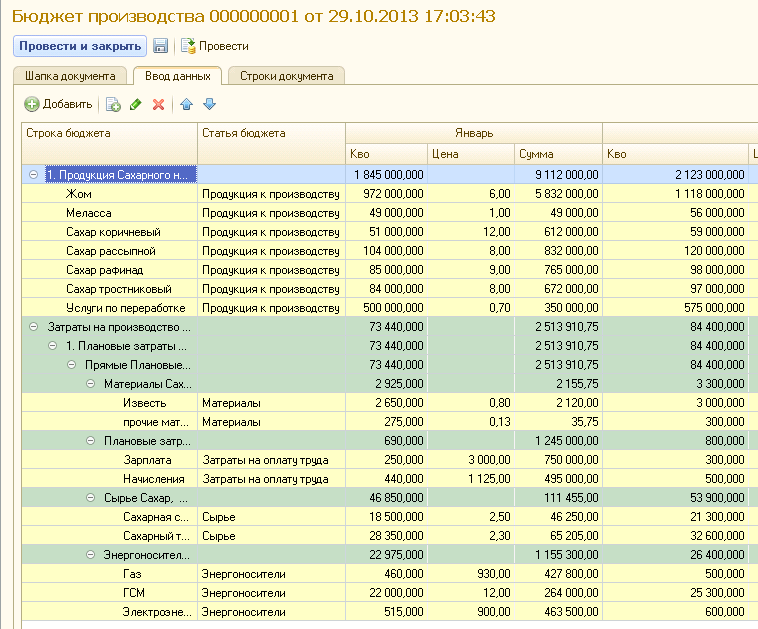Collapse the Сырье Сахар group
Screen dimensions: 758x629
point(90,498)
